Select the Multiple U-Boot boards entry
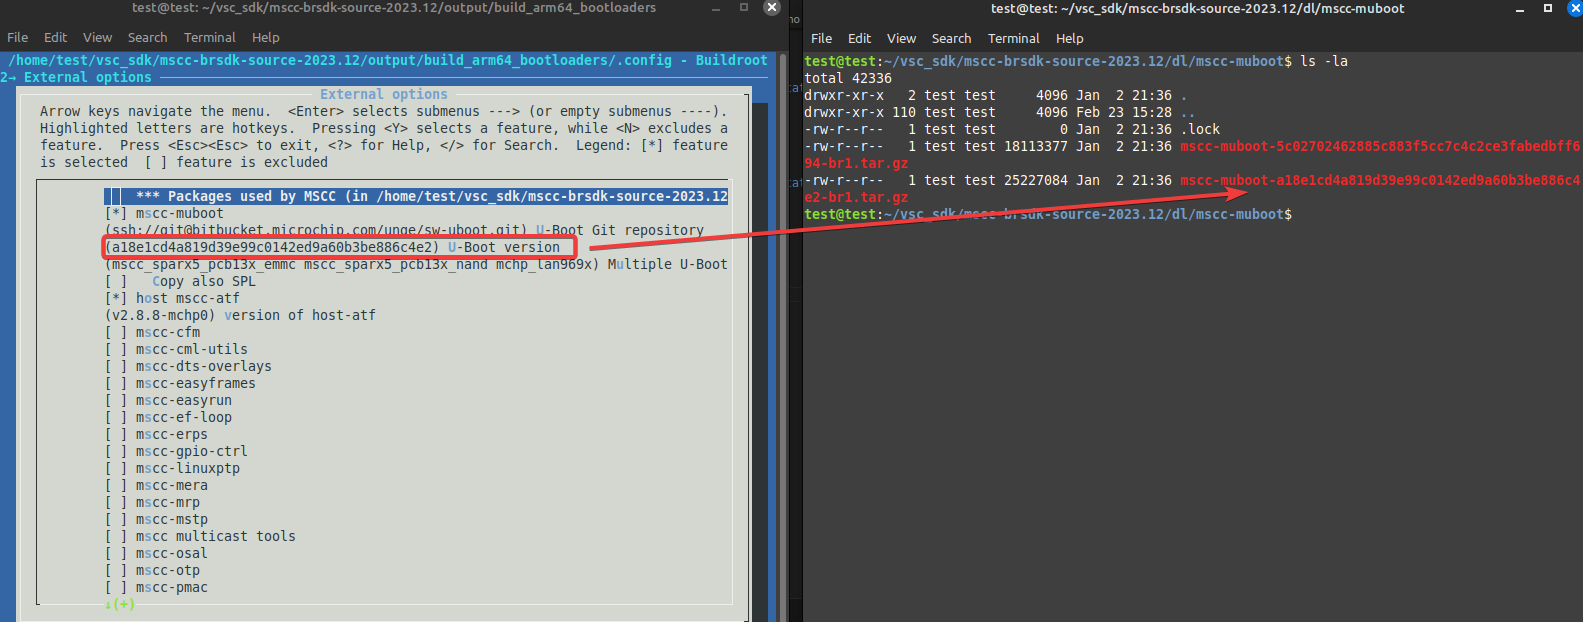1583x622 pixels. point(416,264)
